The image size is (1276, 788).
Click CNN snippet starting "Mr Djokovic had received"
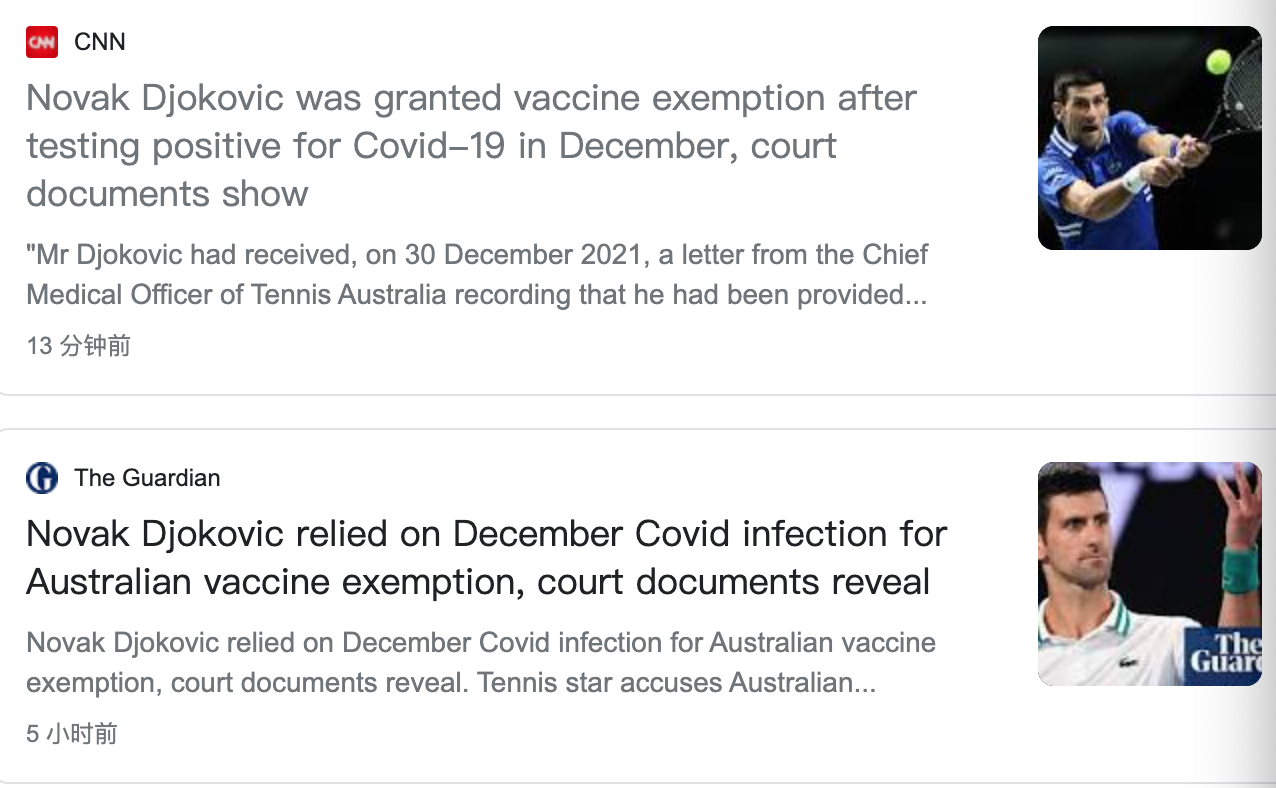click(477, 274)
